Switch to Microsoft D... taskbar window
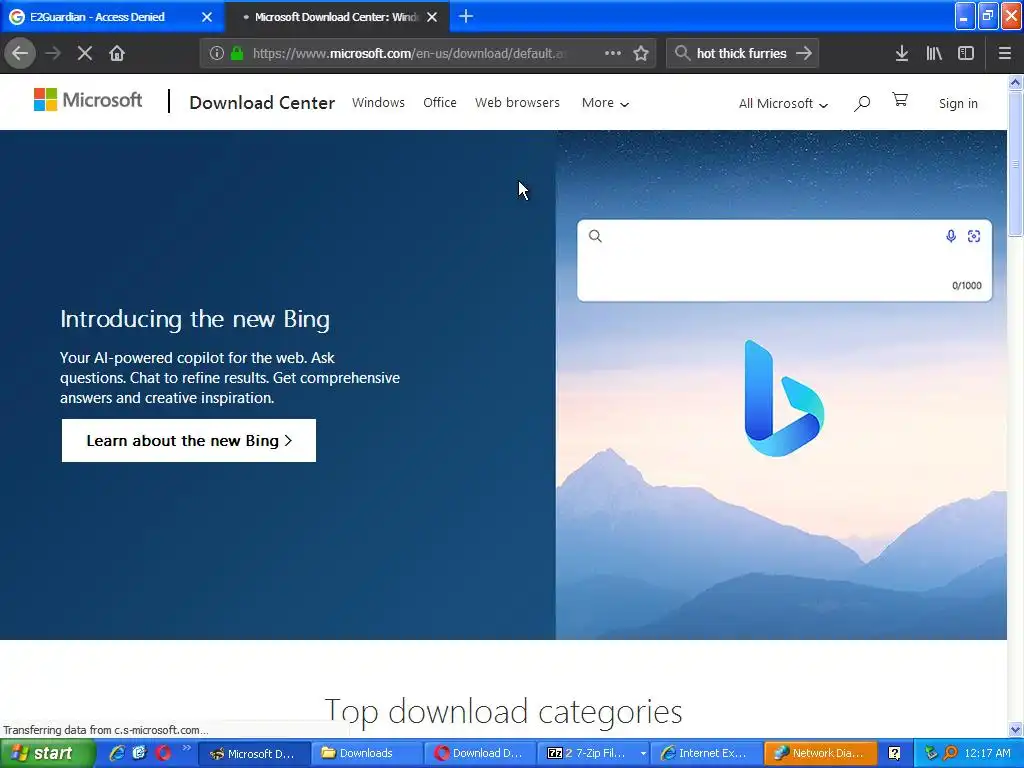 point(253,754)
